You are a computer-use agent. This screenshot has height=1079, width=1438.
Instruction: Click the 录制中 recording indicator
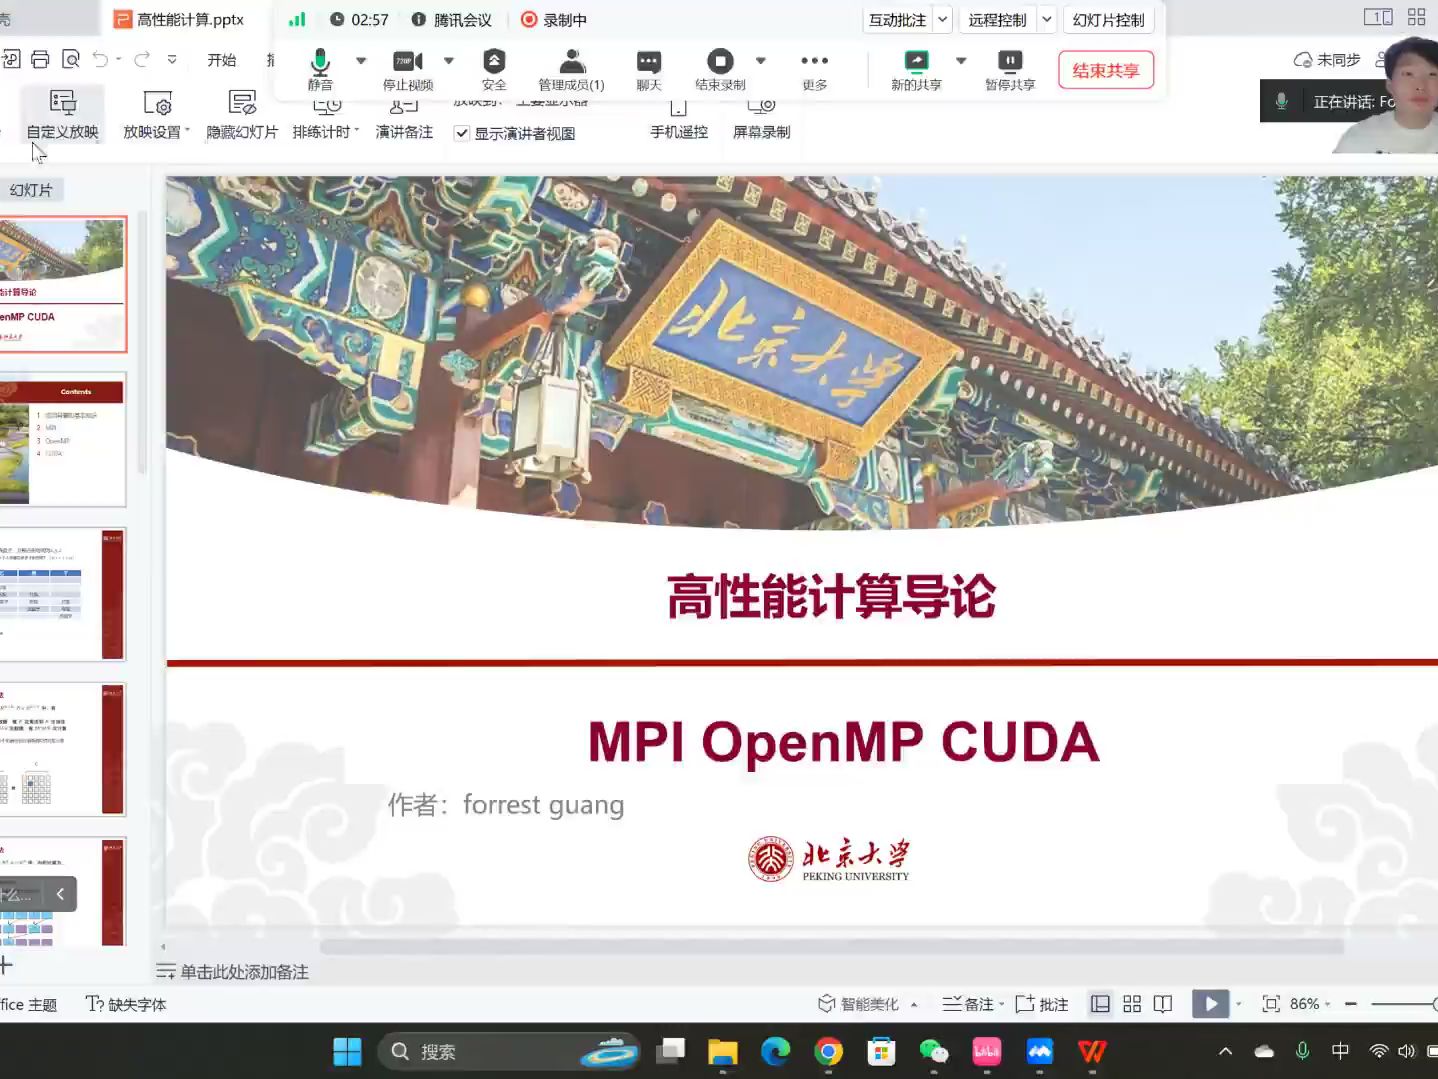[x=554, y=20]
